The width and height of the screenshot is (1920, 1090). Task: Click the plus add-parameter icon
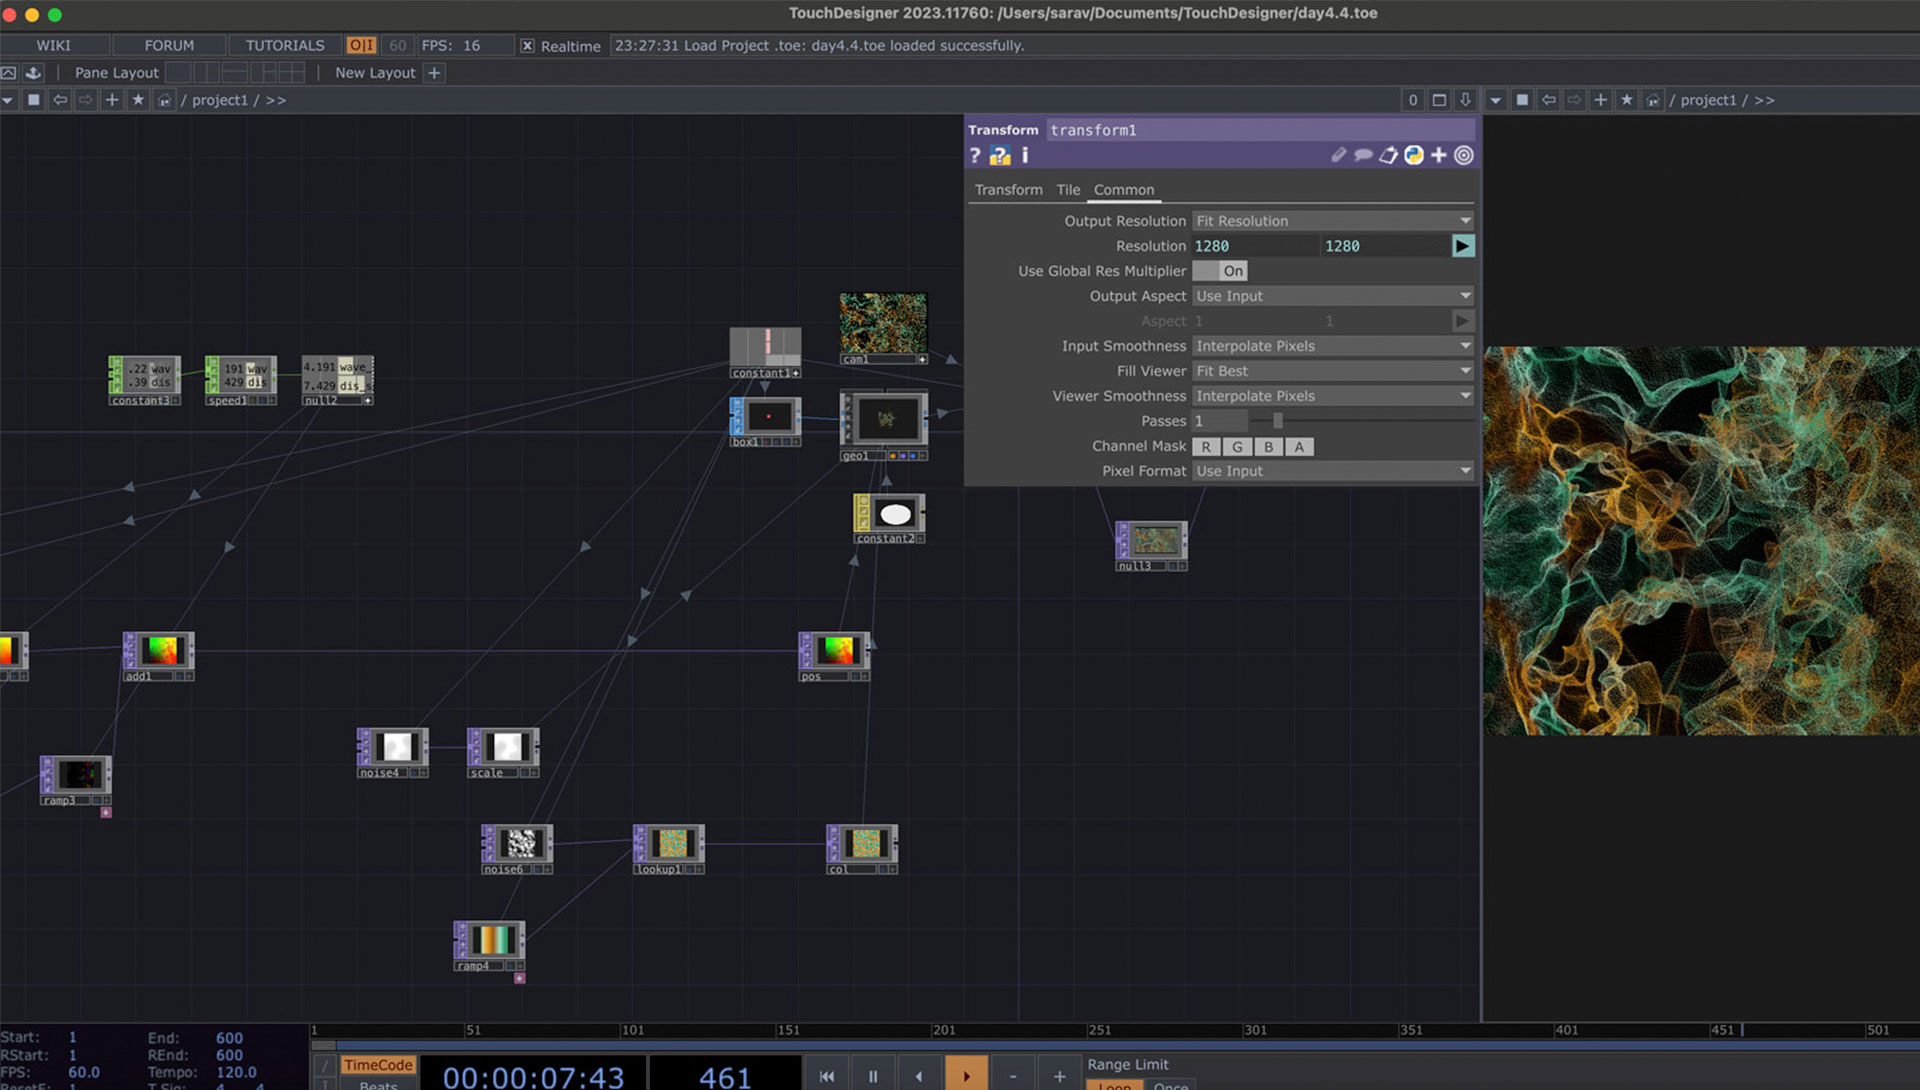click(x=1439, y=155)
